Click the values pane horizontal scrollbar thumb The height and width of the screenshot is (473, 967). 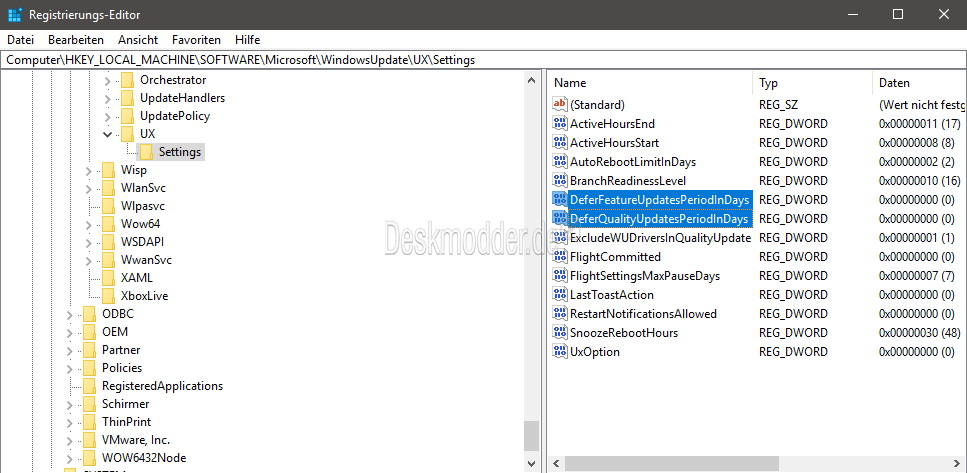[672, 463]
